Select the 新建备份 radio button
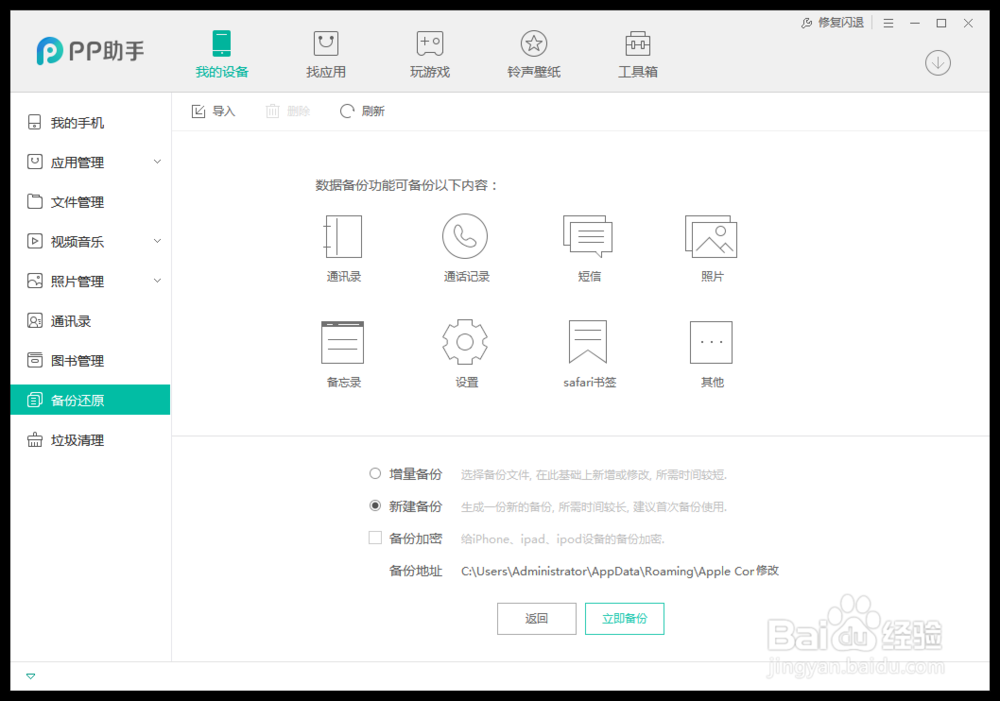 coord(375,506)
